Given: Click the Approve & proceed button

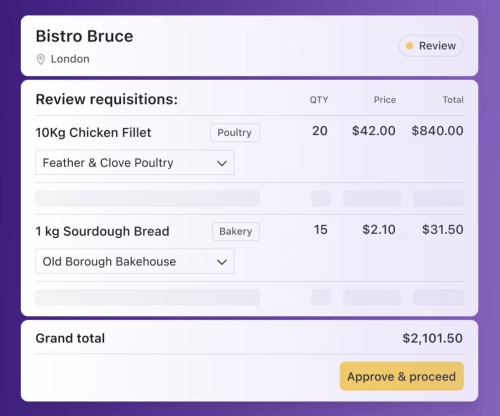Looking at the screenshot, I should (x=402, y=376).
